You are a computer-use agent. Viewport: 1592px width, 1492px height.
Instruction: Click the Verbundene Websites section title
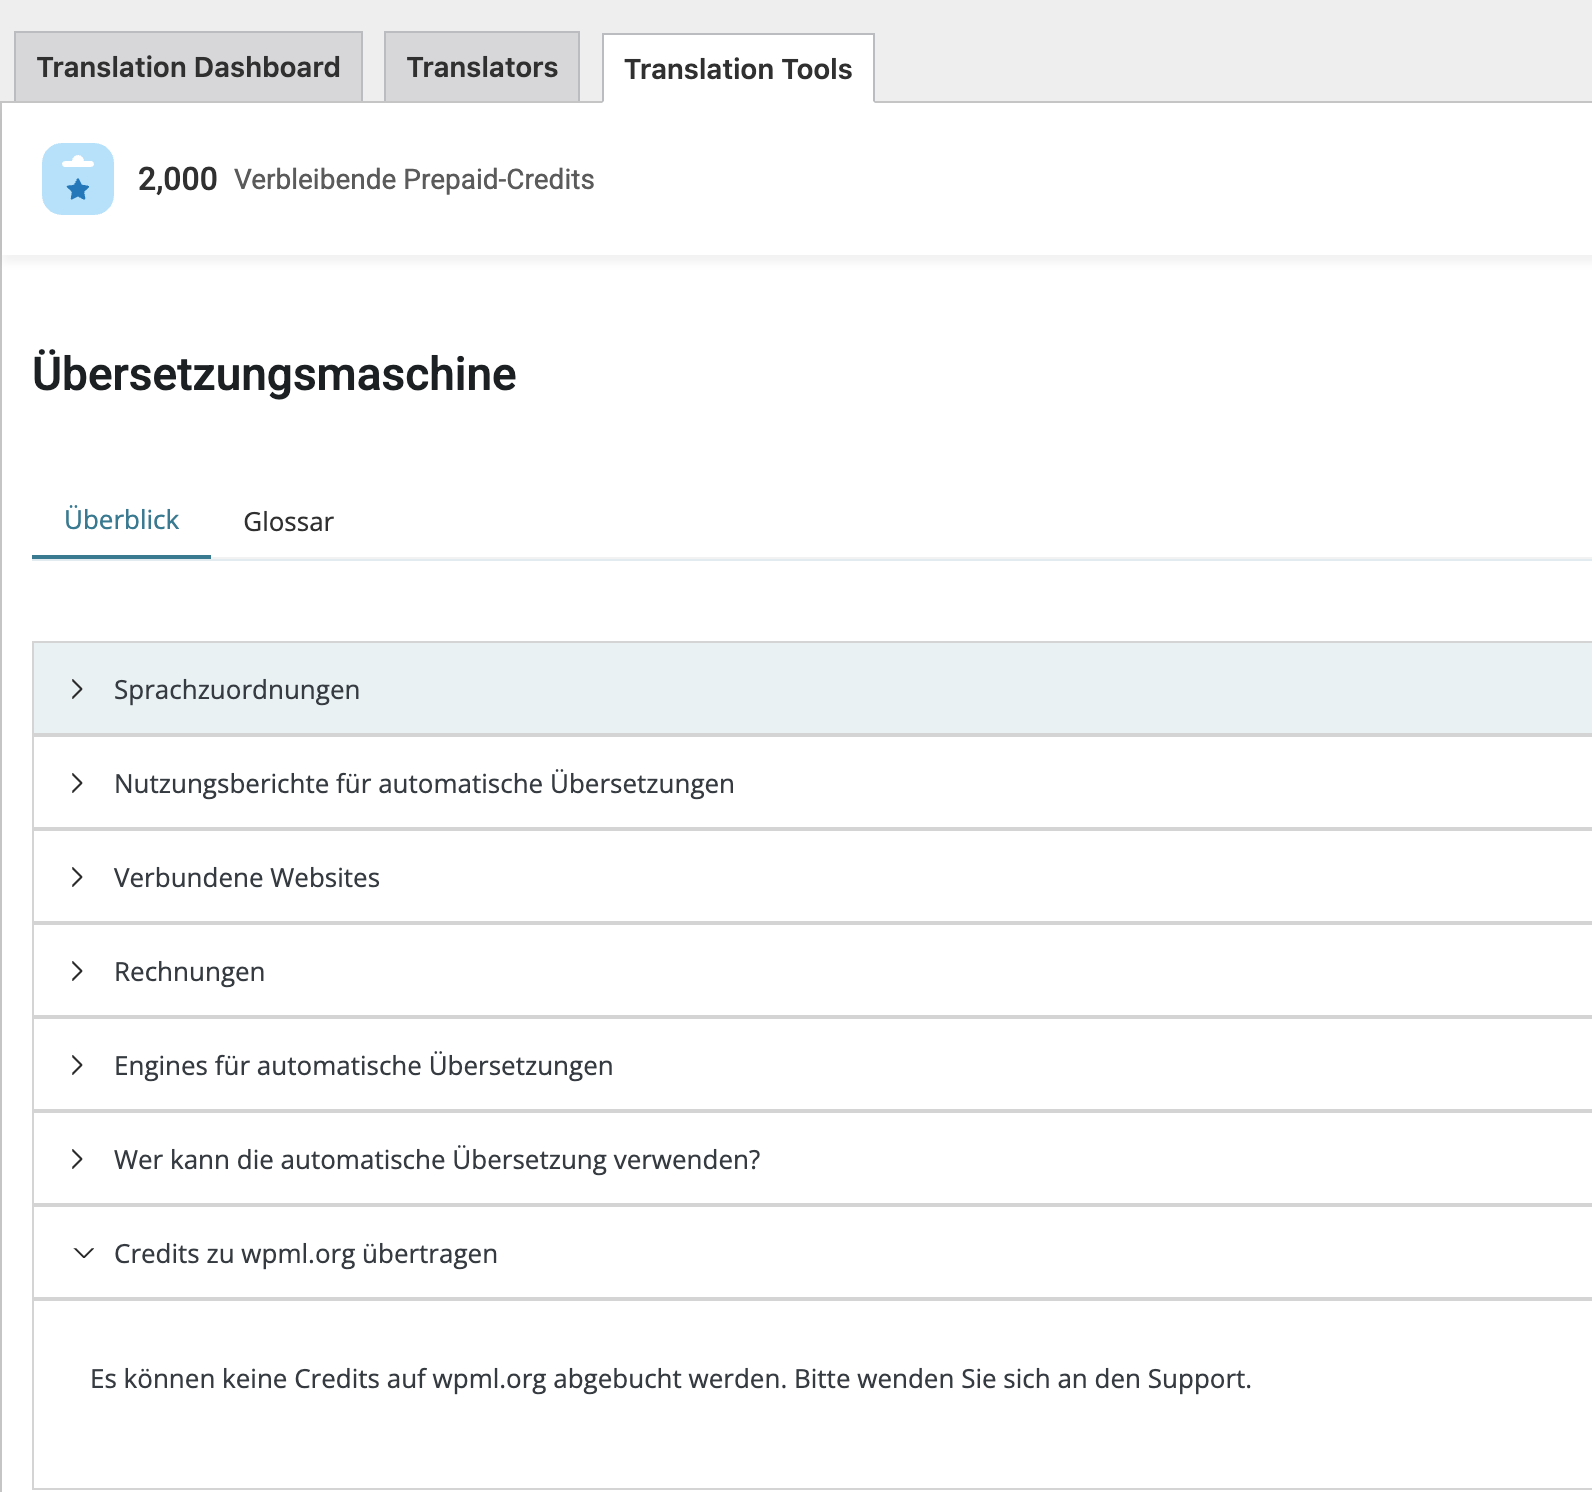pyautogui.click(x=247, y=878)
